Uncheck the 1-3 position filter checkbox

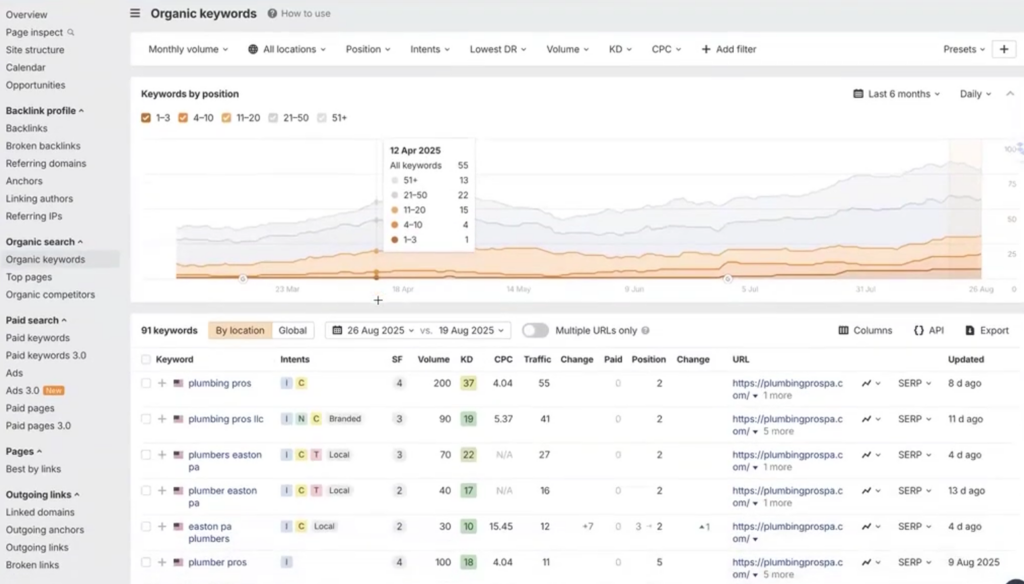point(145,117)
